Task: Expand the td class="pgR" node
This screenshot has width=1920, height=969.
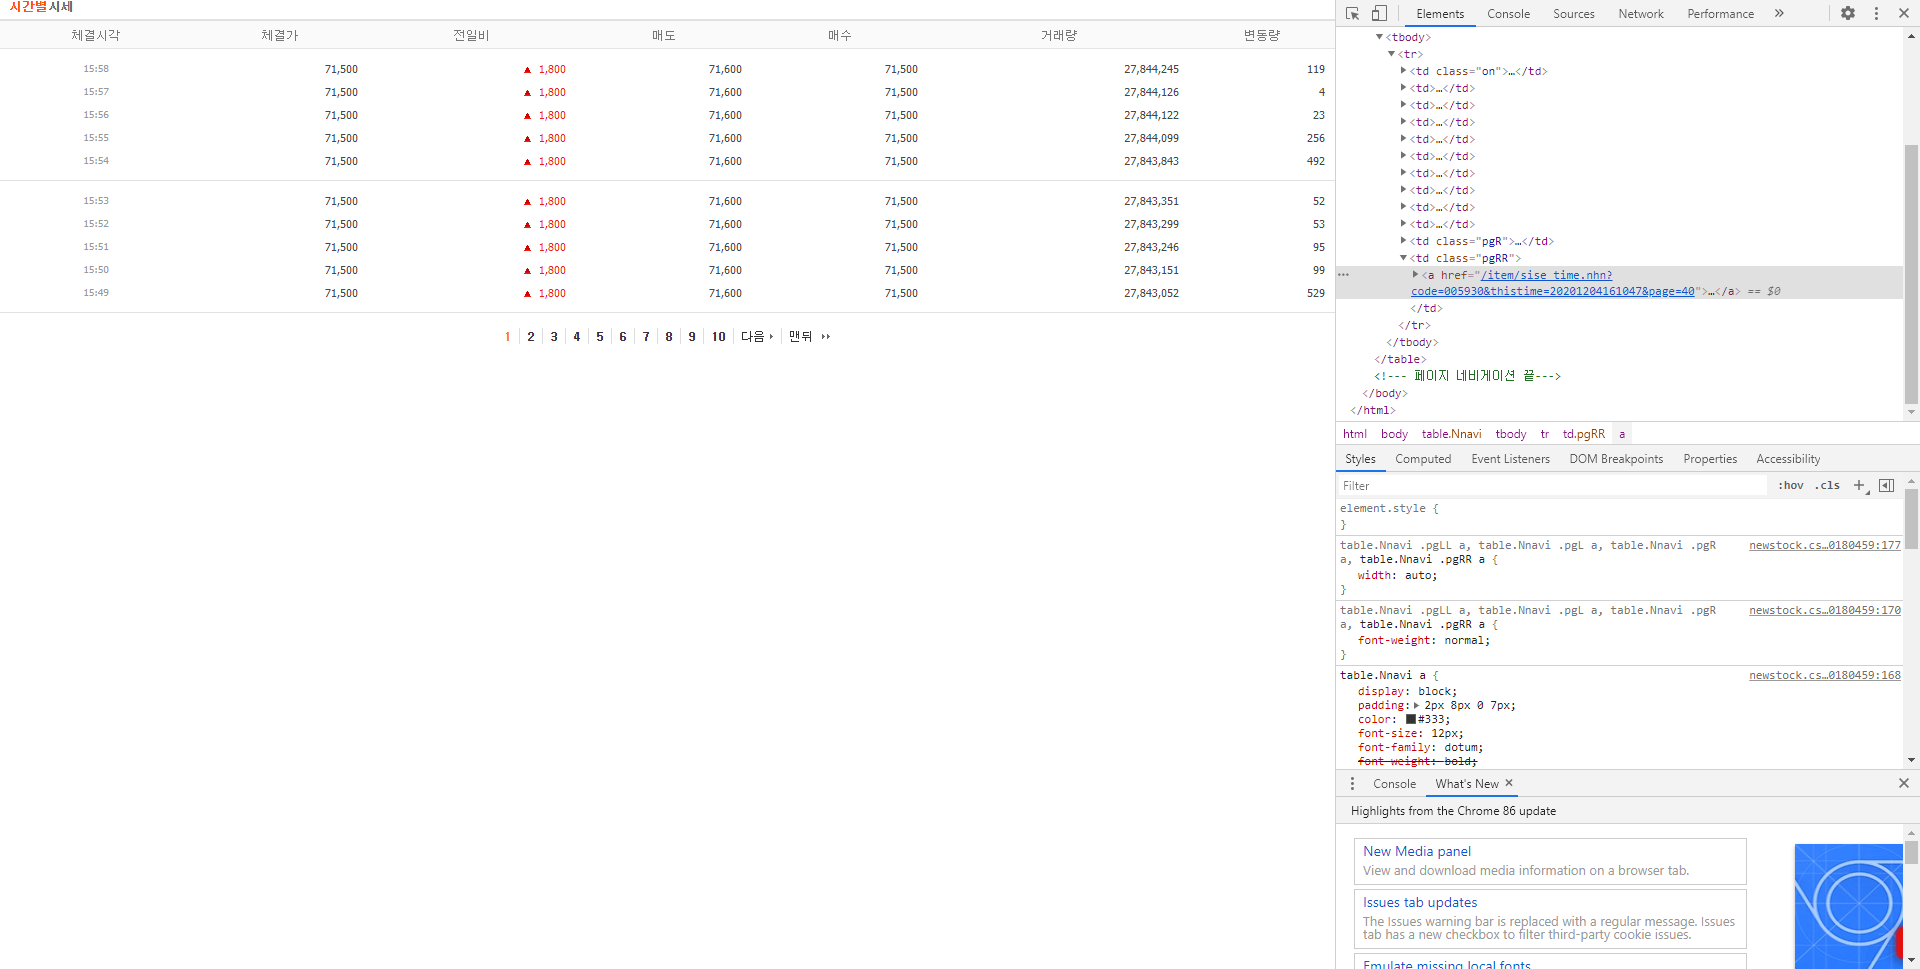Action: [x=1403, y=241]
